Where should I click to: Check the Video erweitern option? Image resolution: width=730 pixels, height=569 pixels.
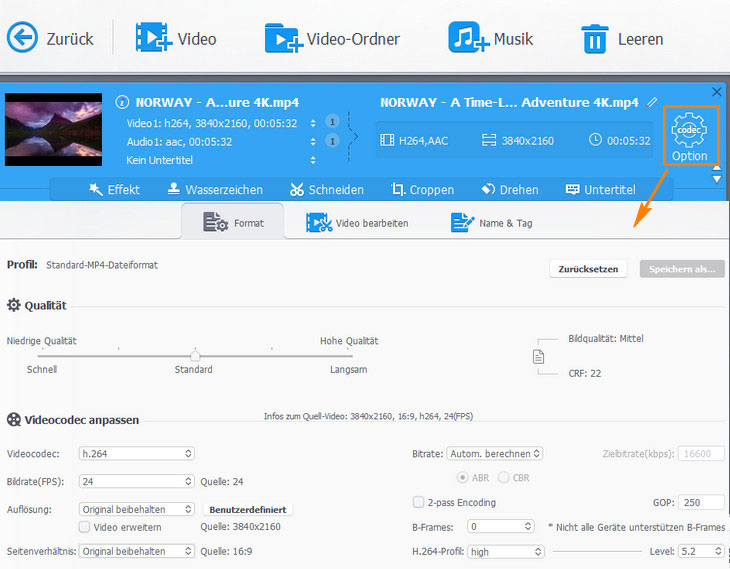85,526
